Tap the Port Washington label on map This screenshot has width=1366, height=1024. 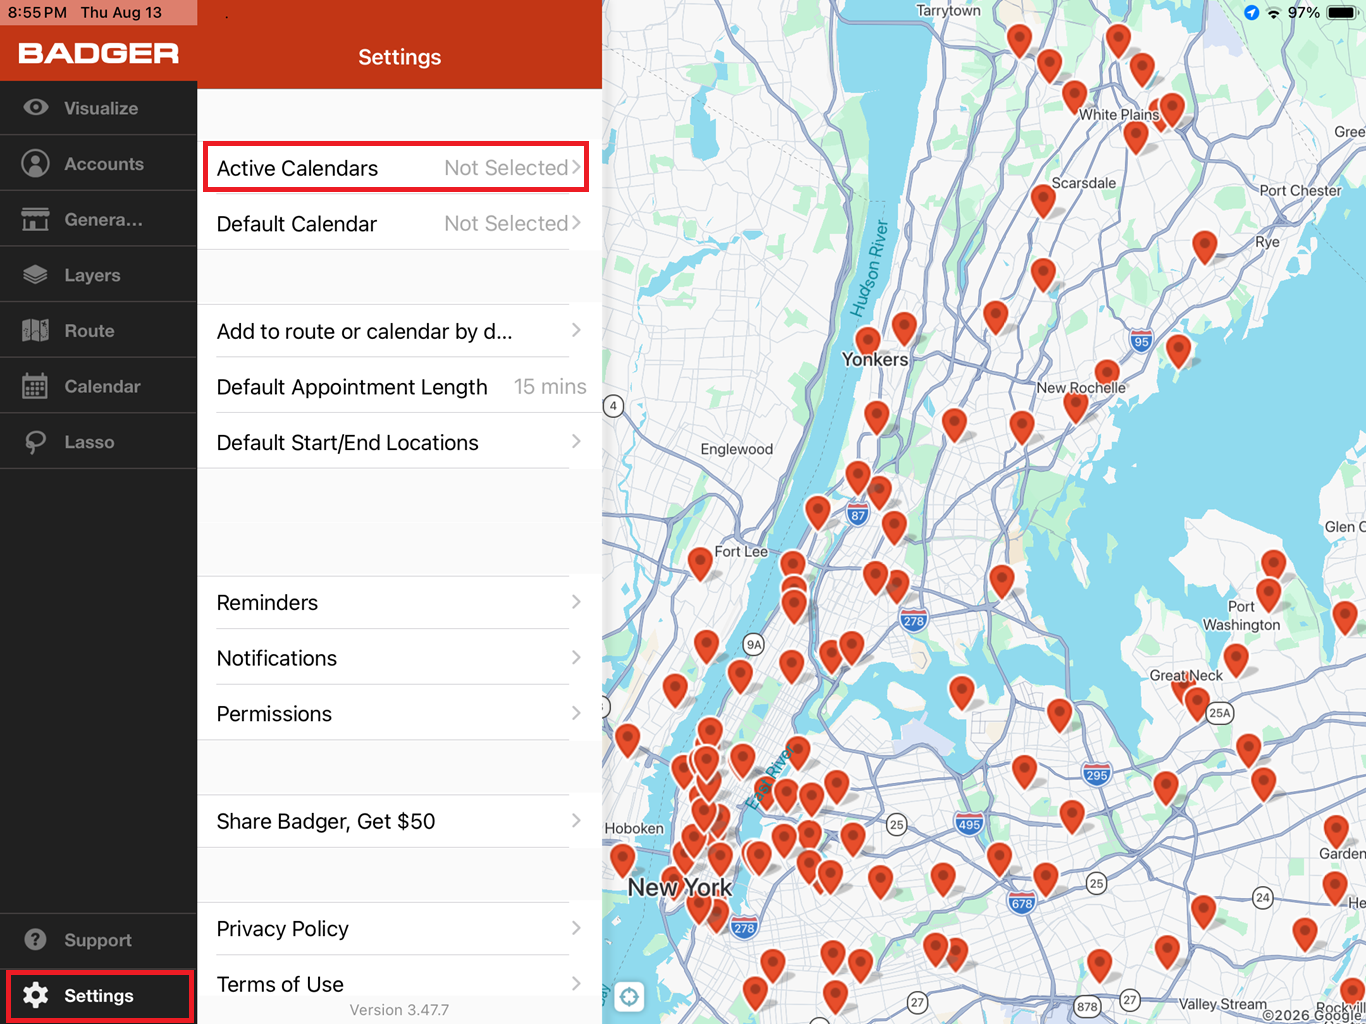(1241, 616)
